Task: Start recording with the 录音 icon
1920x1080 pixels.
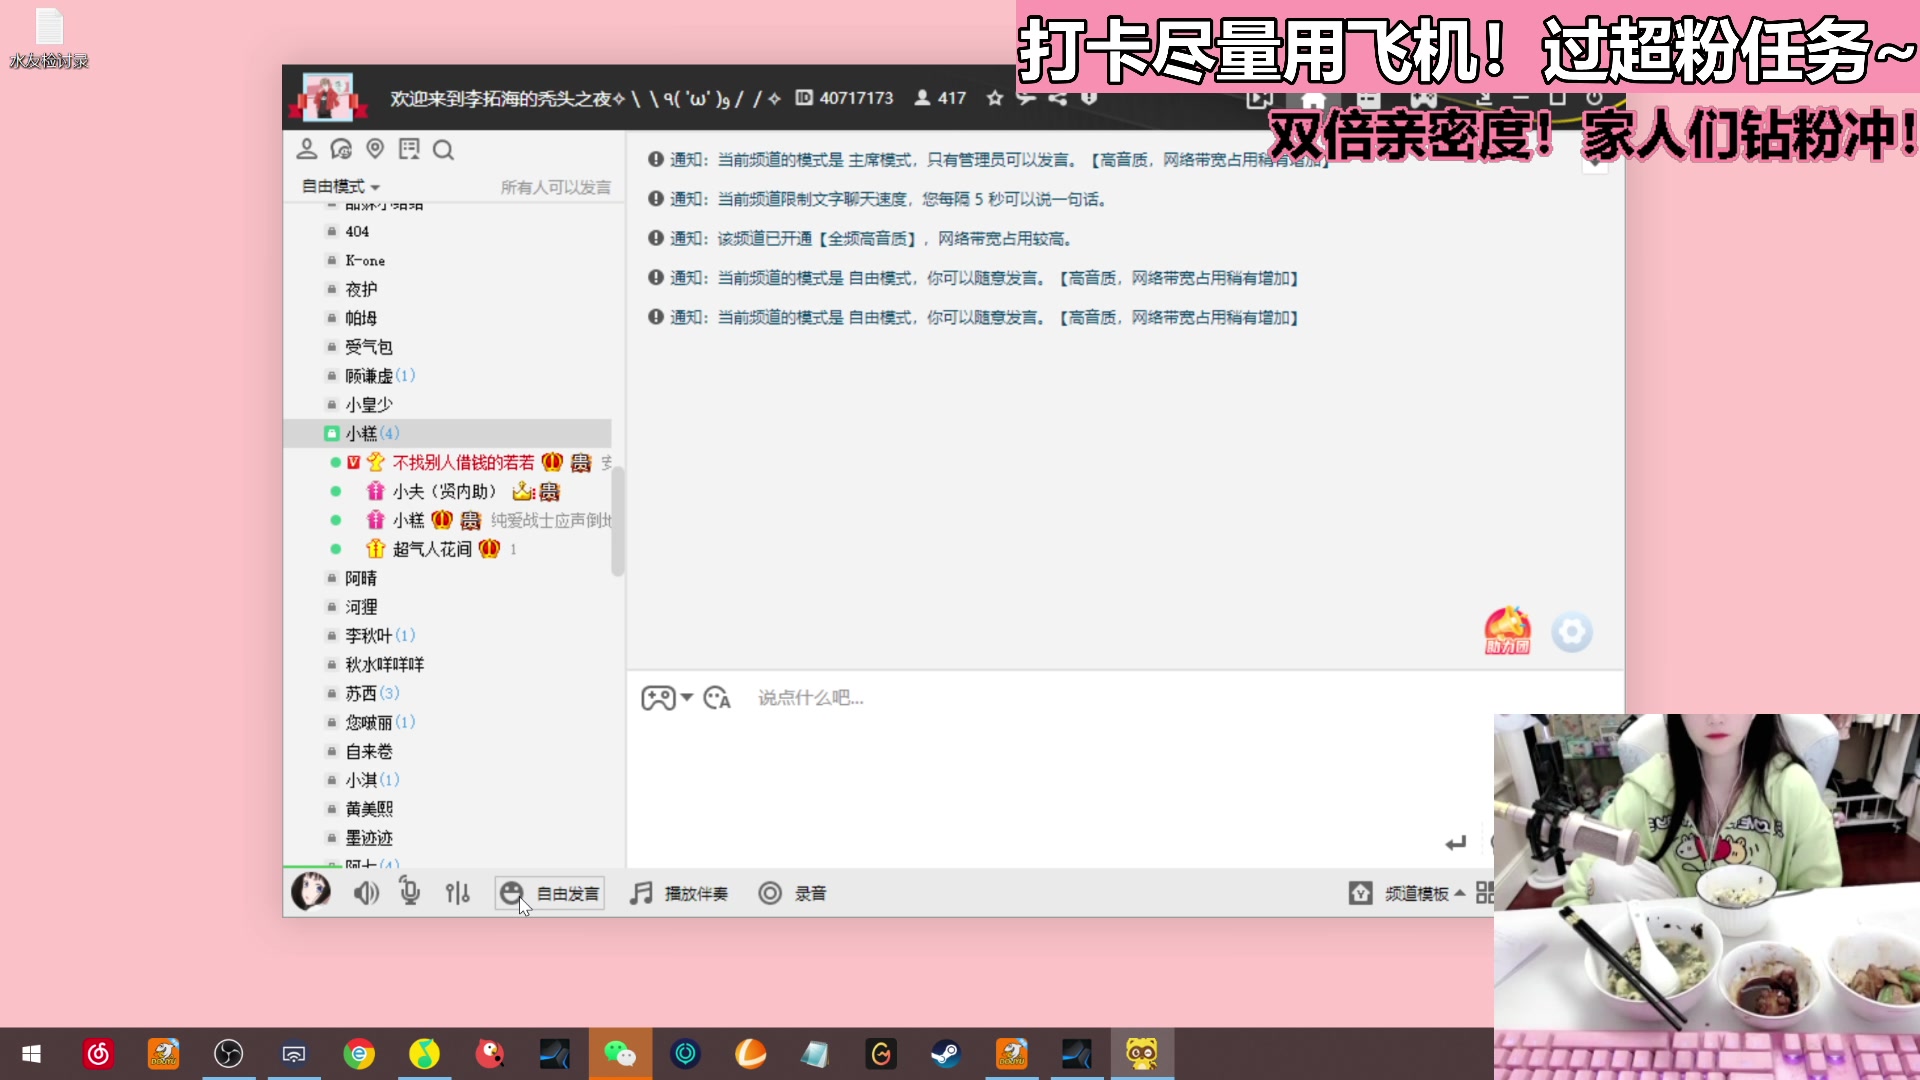Action: pos(770,893)
